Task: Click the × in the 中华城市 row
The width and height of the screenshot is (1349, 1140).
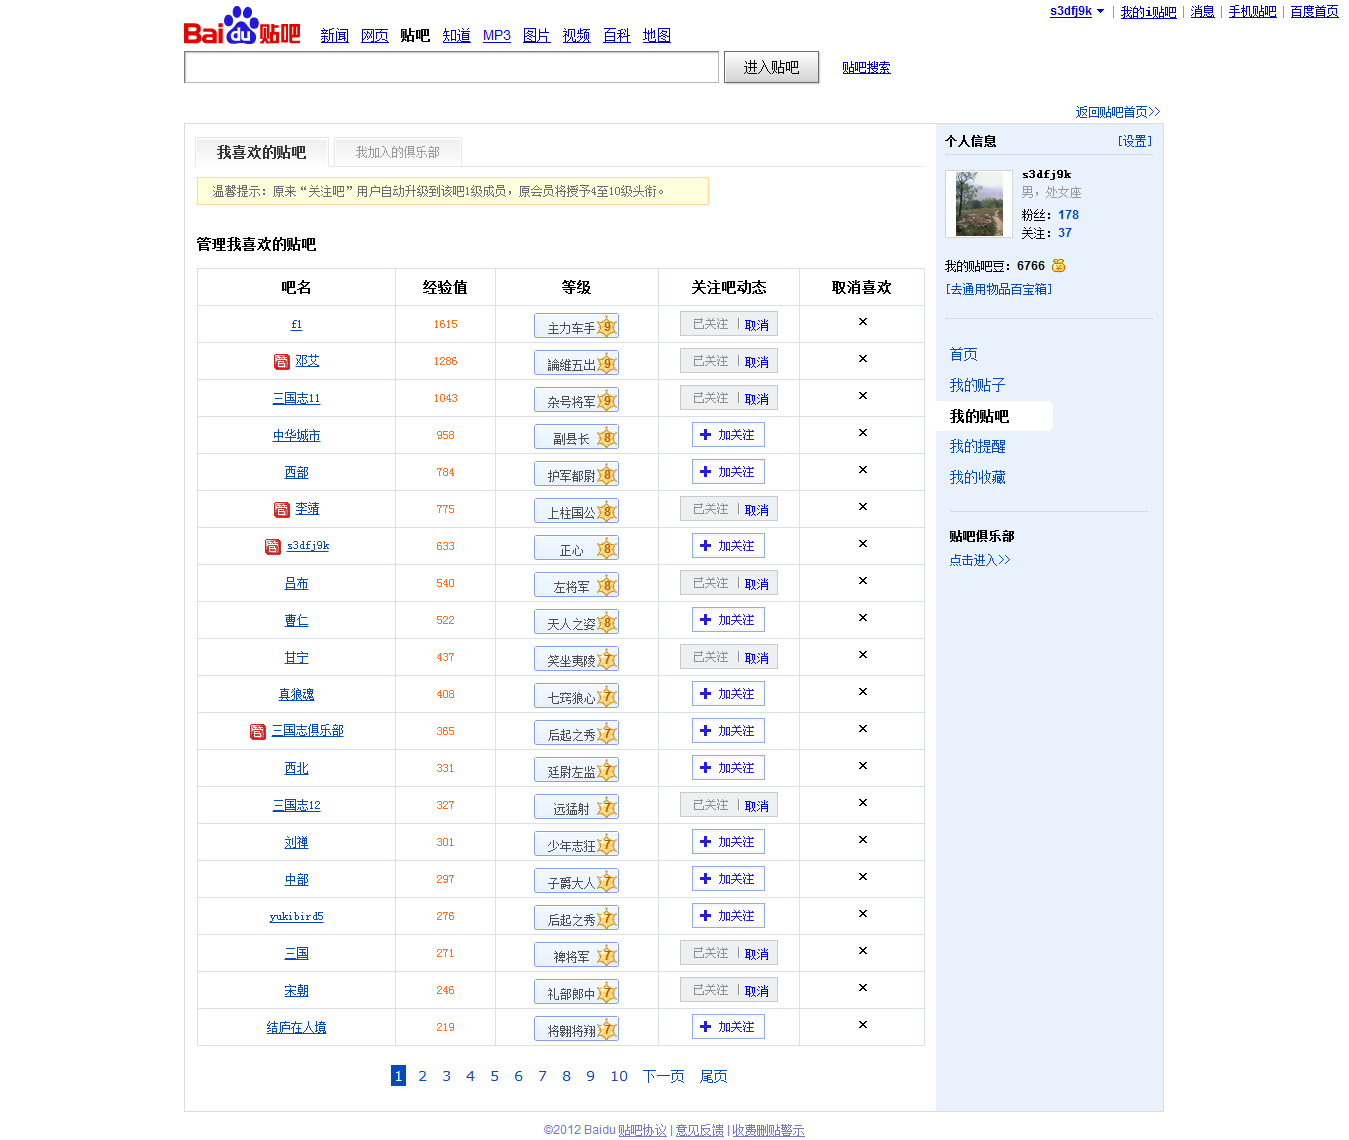Action: click(862, 433)
